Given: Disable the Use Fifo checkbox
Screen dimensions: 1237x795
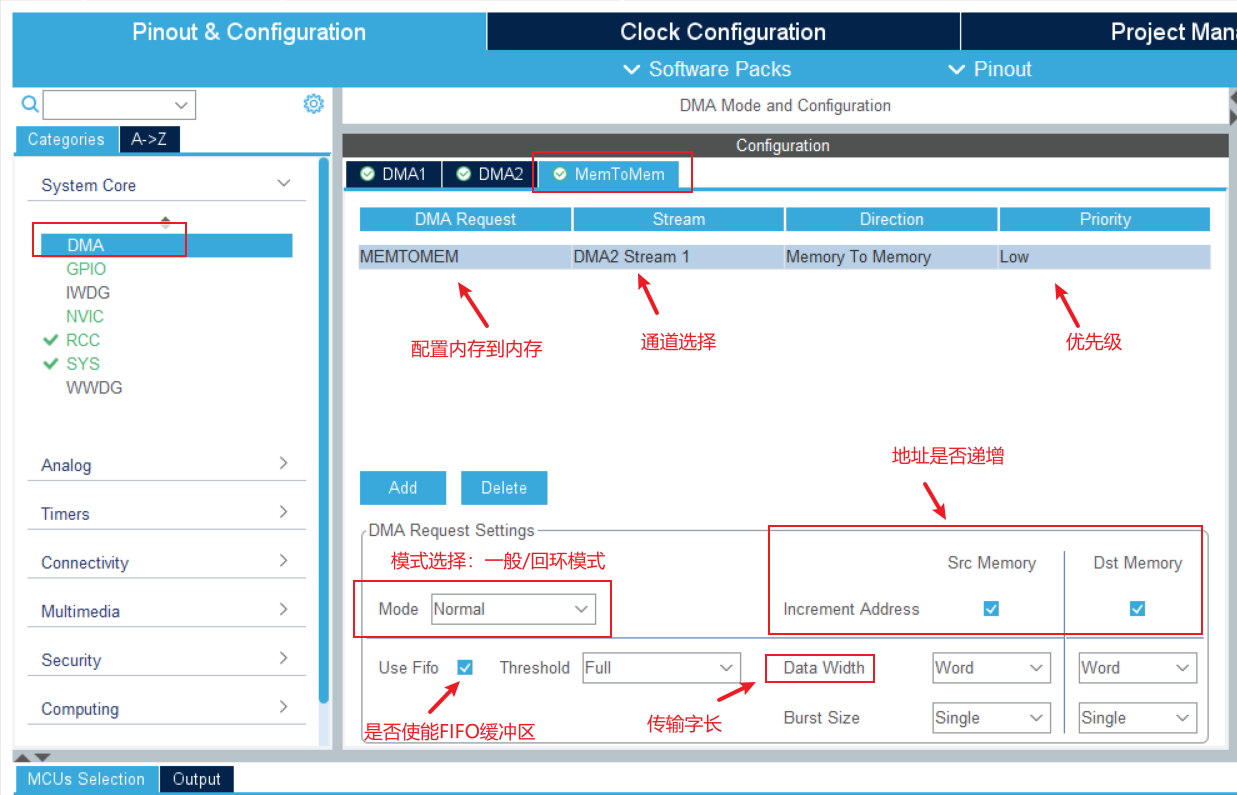Looking at the screenshot, I should tap(463, 667).
